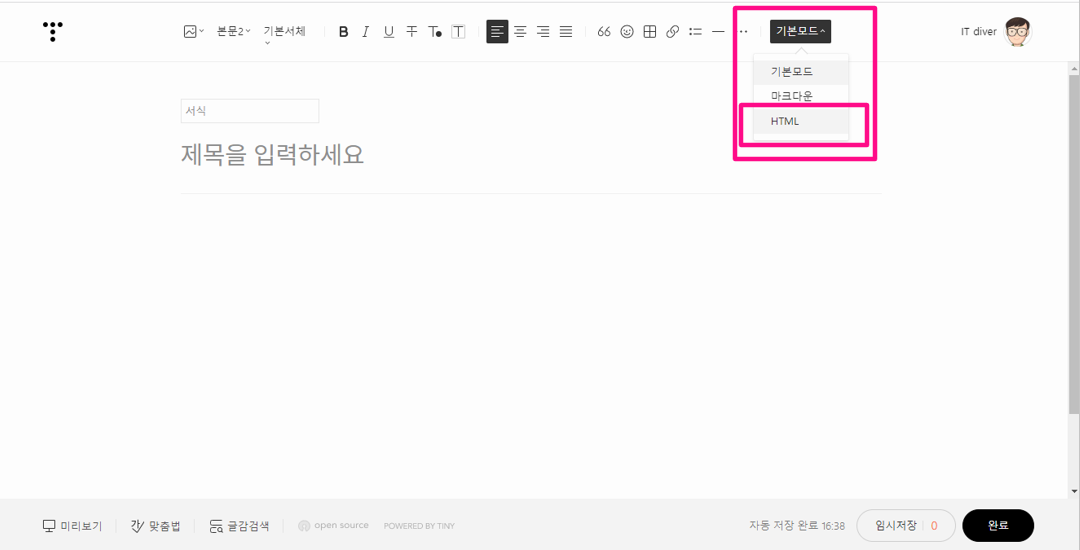Open the more options ellipsis menu
1080x550 pixels.
coord(743,32)
